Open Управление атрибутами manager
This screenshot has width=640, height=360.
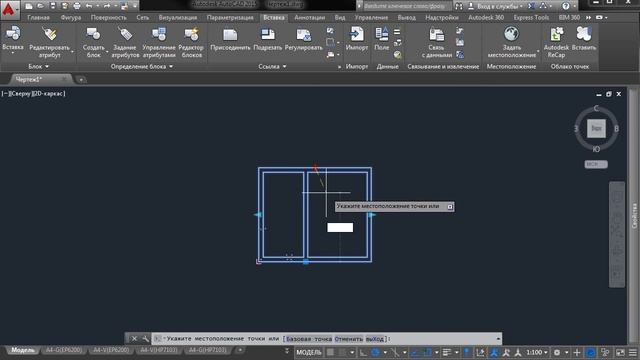159,42
